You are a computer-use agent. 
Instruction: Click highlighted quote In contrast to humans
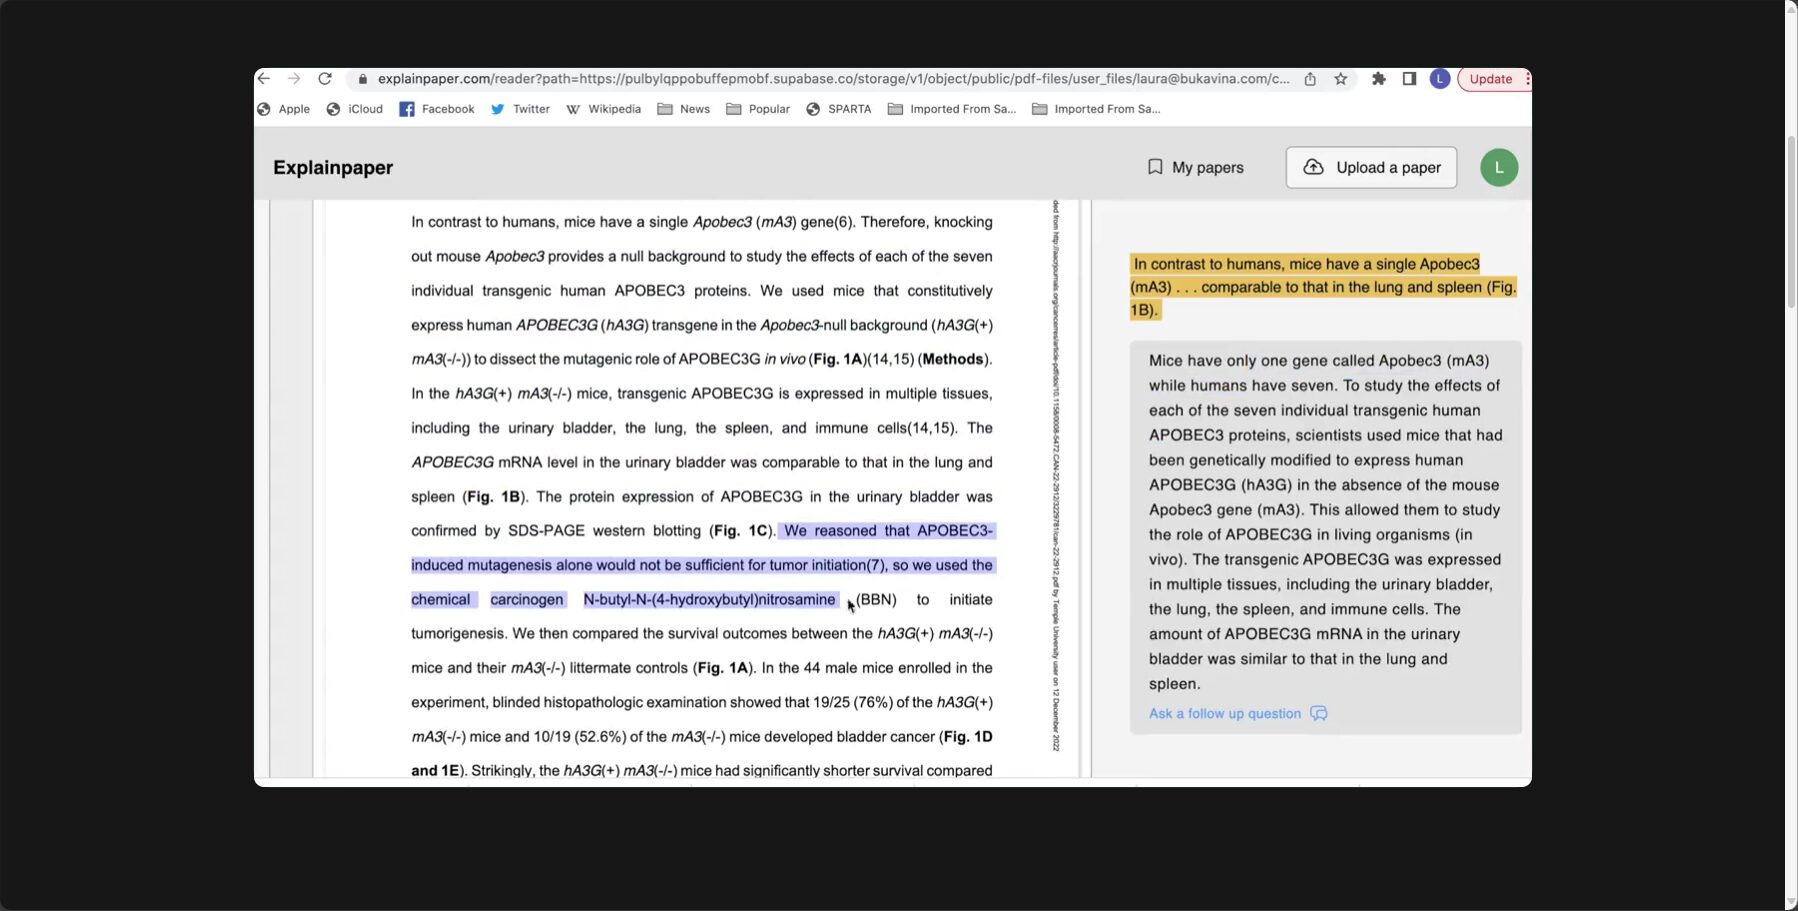(1323, 287)
